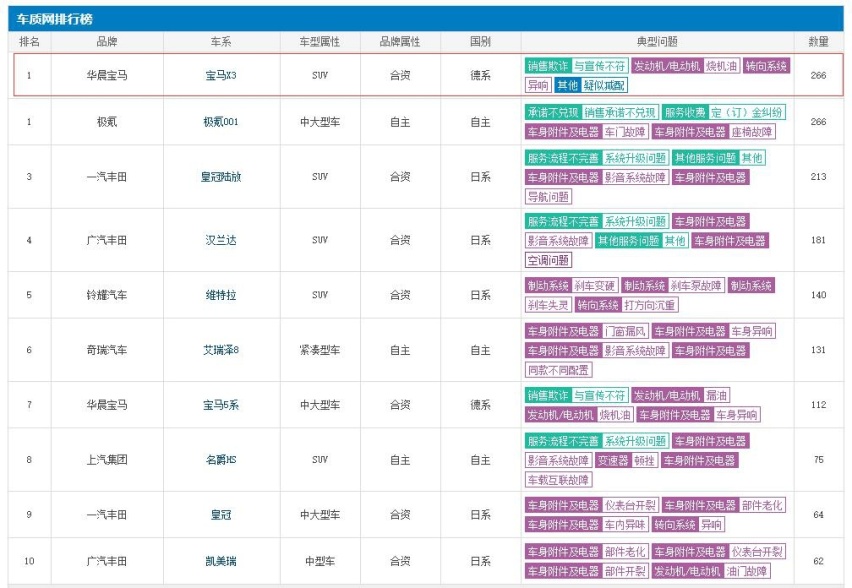Screen dimensions: 852x588
Task: Click the 典型问题 column header
Action: (x=657, y=42)
